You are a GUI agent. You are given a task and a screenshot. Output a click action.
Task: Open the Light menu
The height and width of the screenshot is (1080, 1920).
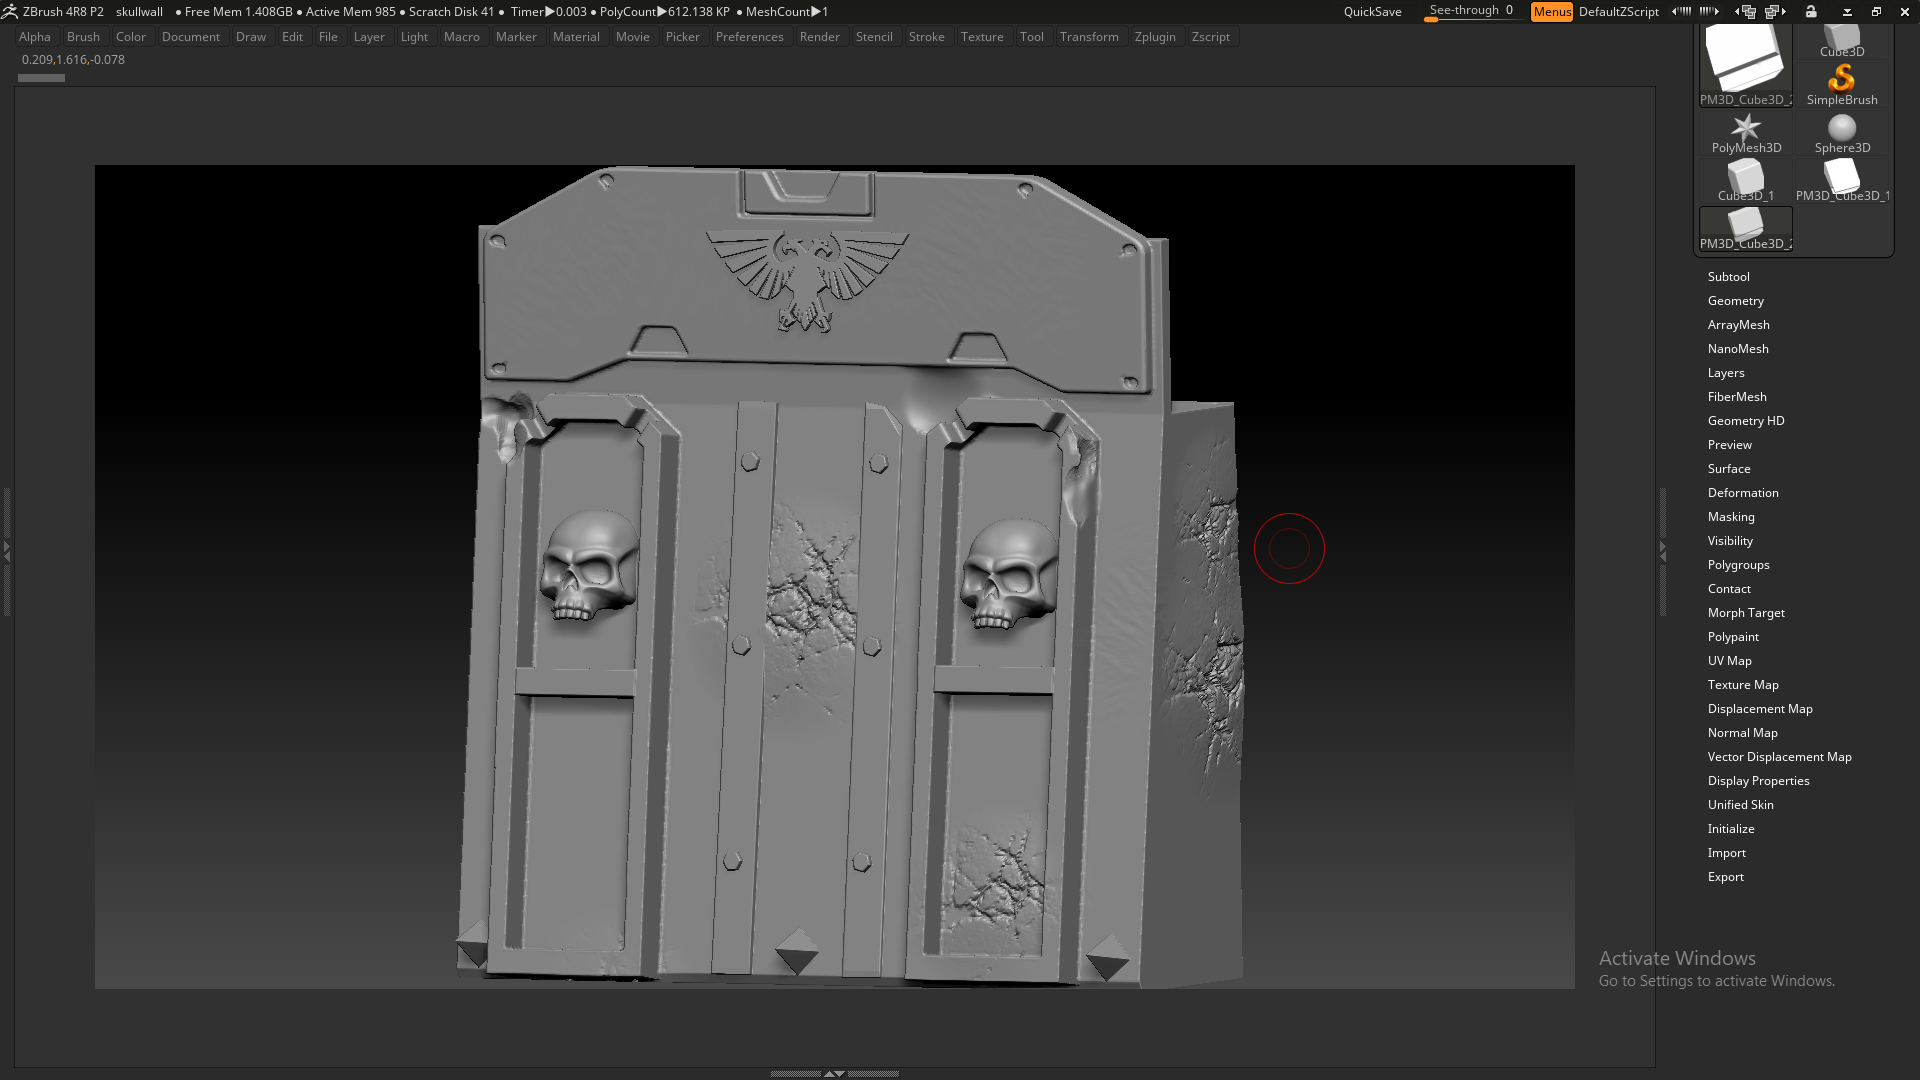pos(414,37)
